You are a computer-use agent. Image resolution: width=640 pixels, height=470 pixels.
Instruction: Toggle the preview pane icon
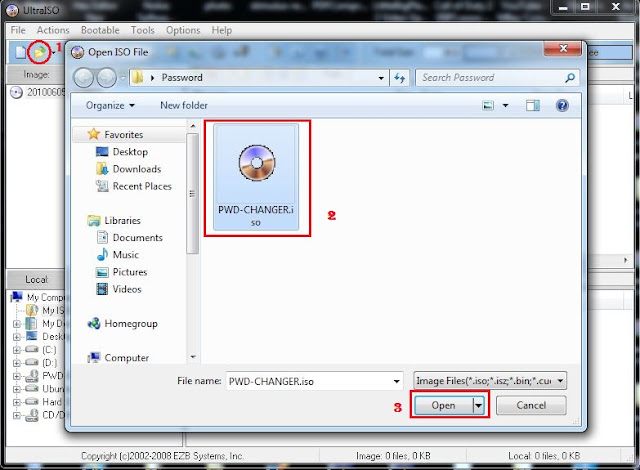click(532, 106)
